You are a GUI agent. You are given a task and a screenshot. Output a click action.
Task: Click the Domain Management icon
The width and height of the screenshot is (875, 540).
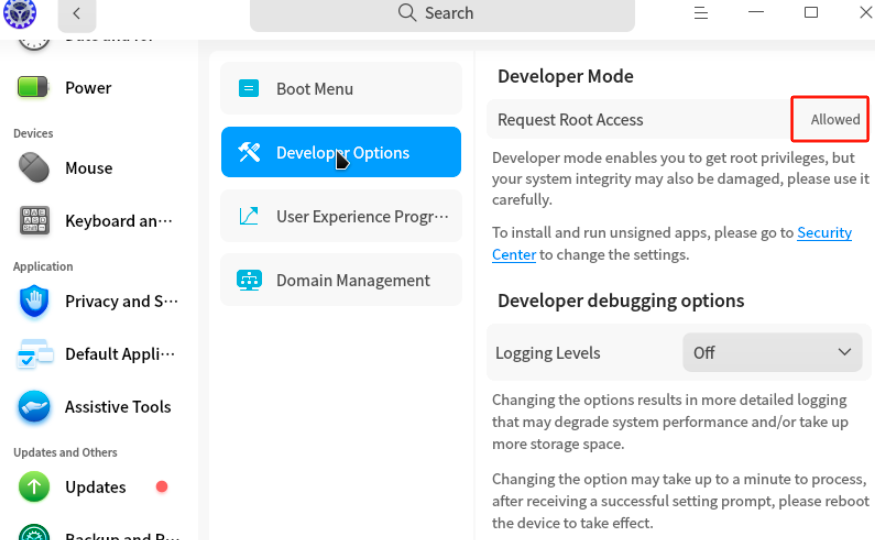click(x=249, y=280)
